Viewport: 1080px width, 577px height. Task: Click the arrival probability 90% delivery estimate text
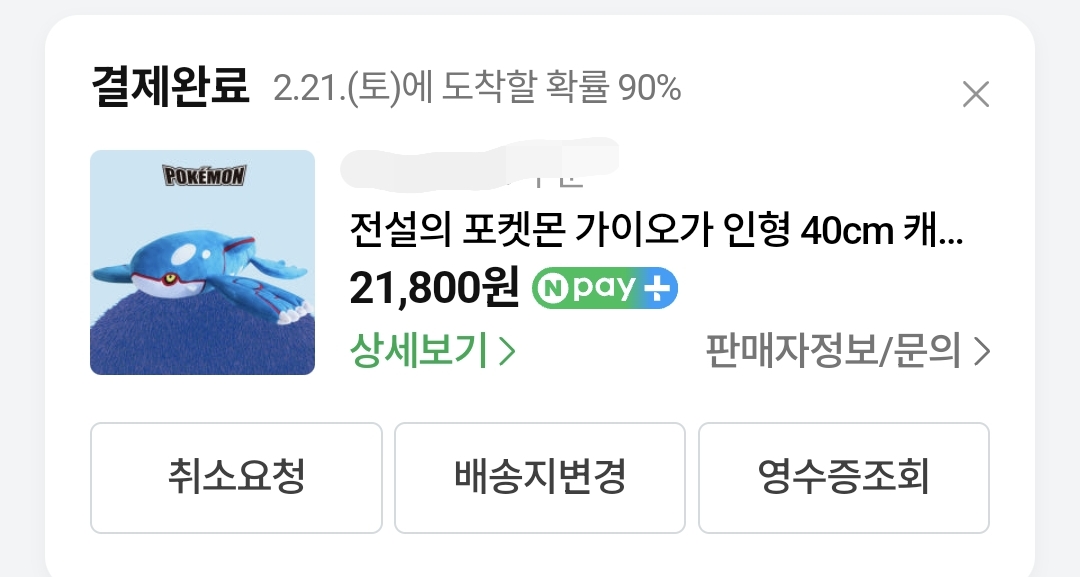coord(477,89)
